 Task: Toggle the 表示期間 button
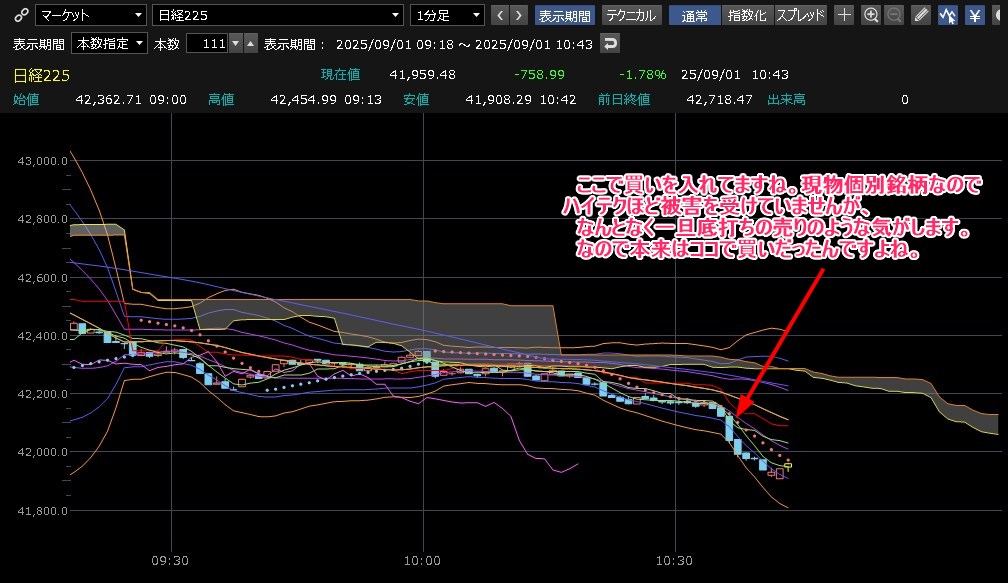pos(564,15)
